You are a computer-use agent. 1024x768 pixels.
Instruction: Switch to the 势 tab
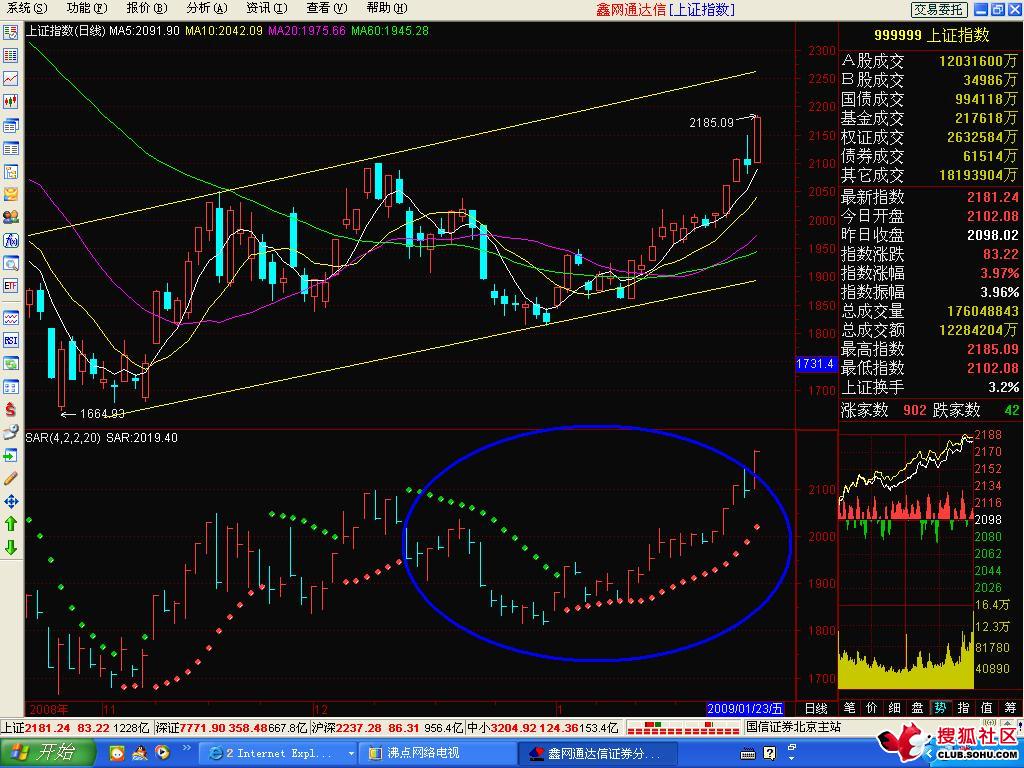[x=939, y=708]
